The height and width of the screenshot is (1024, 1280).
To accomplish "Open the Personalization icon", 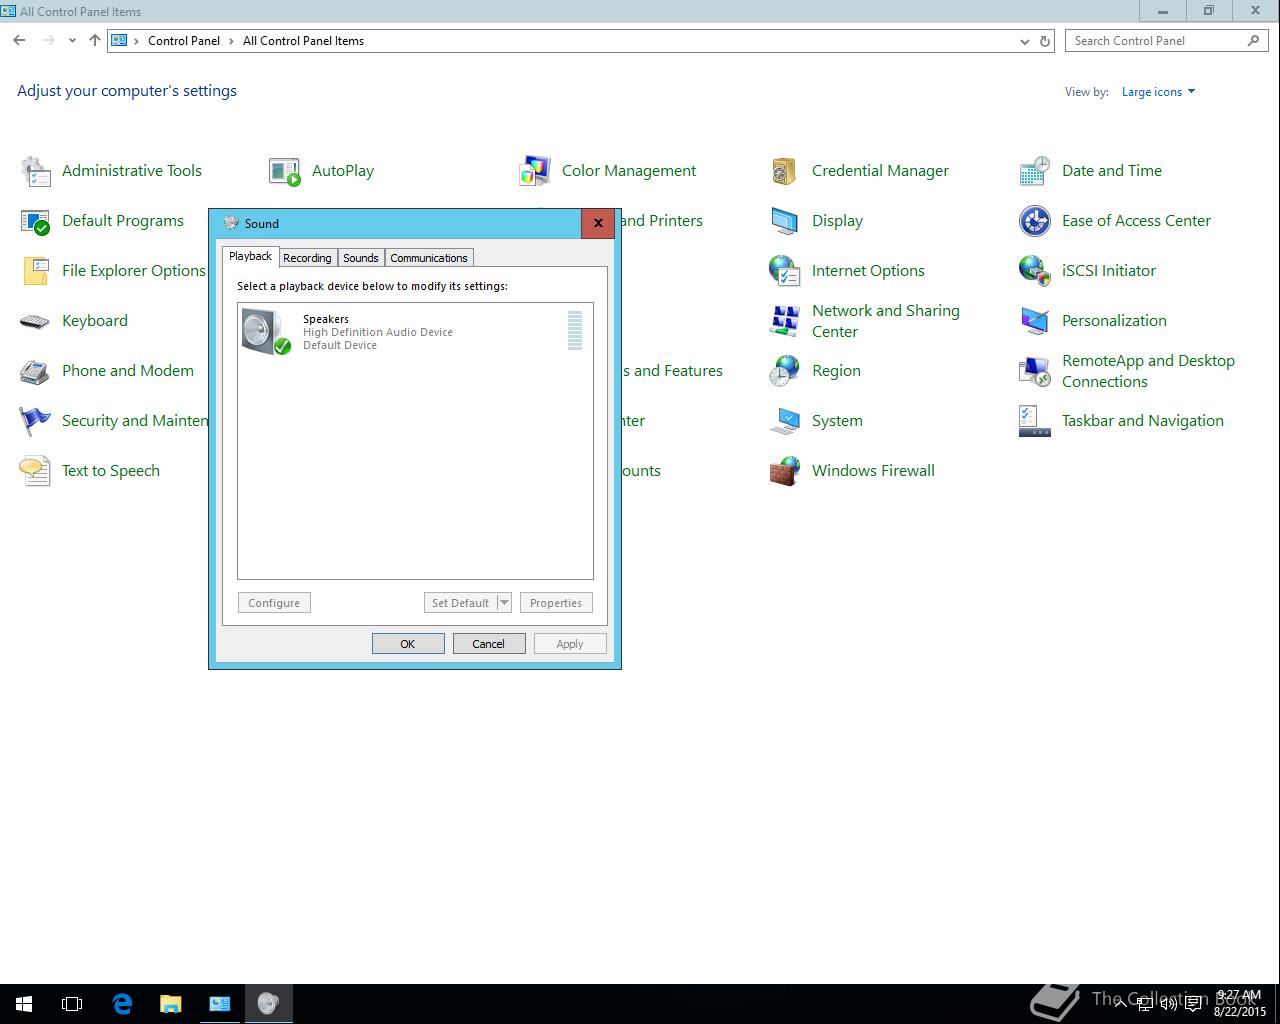I will pyautogui.click(x=1035, y=321).
